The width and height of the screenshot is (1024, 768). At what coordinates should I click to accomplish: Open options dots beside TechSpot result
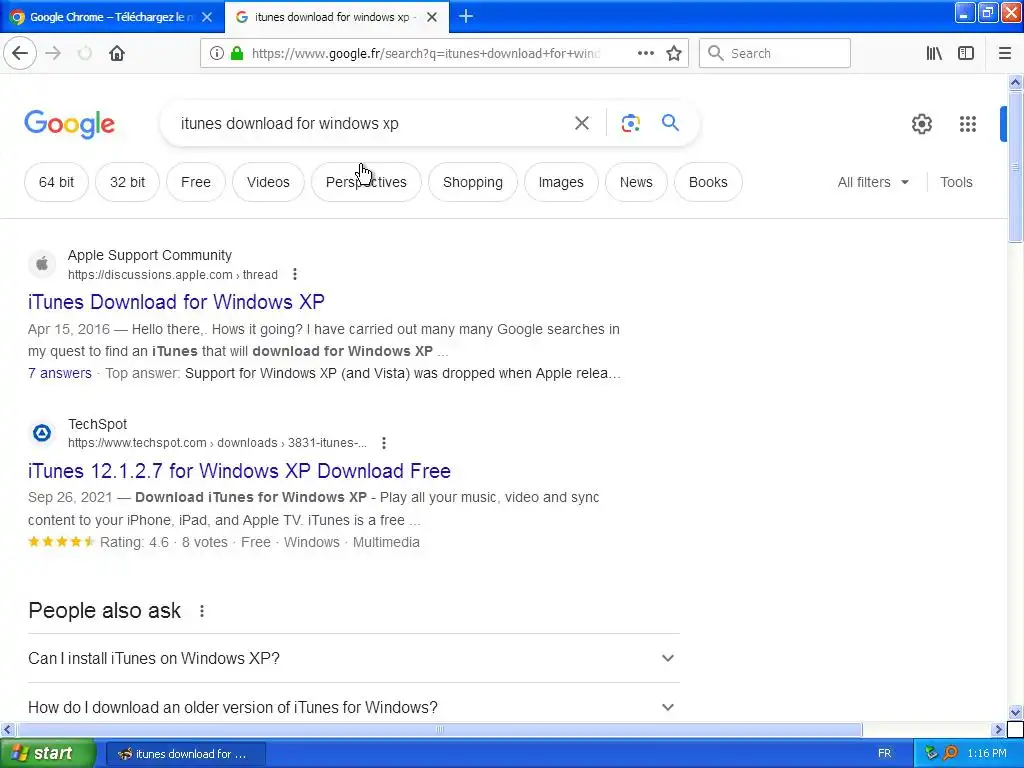(384, 443)
